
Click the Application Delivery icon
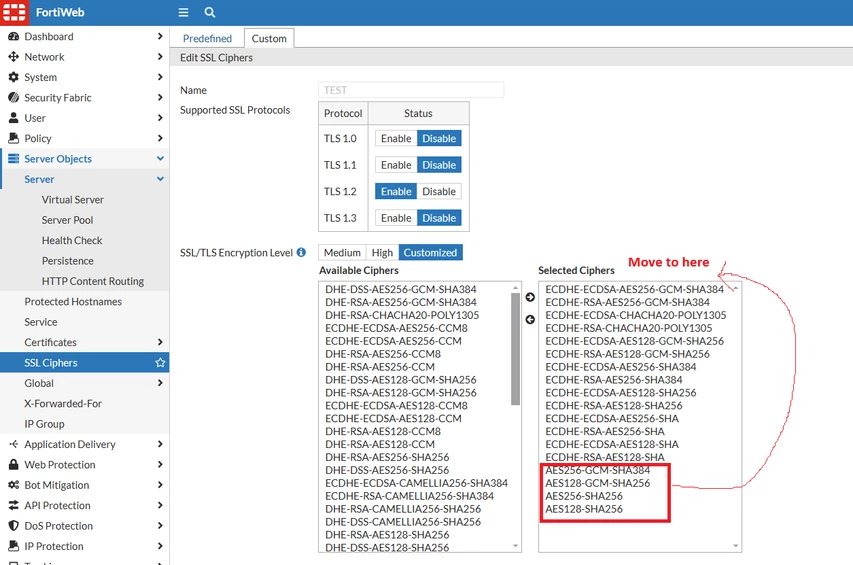click(14, 444)
